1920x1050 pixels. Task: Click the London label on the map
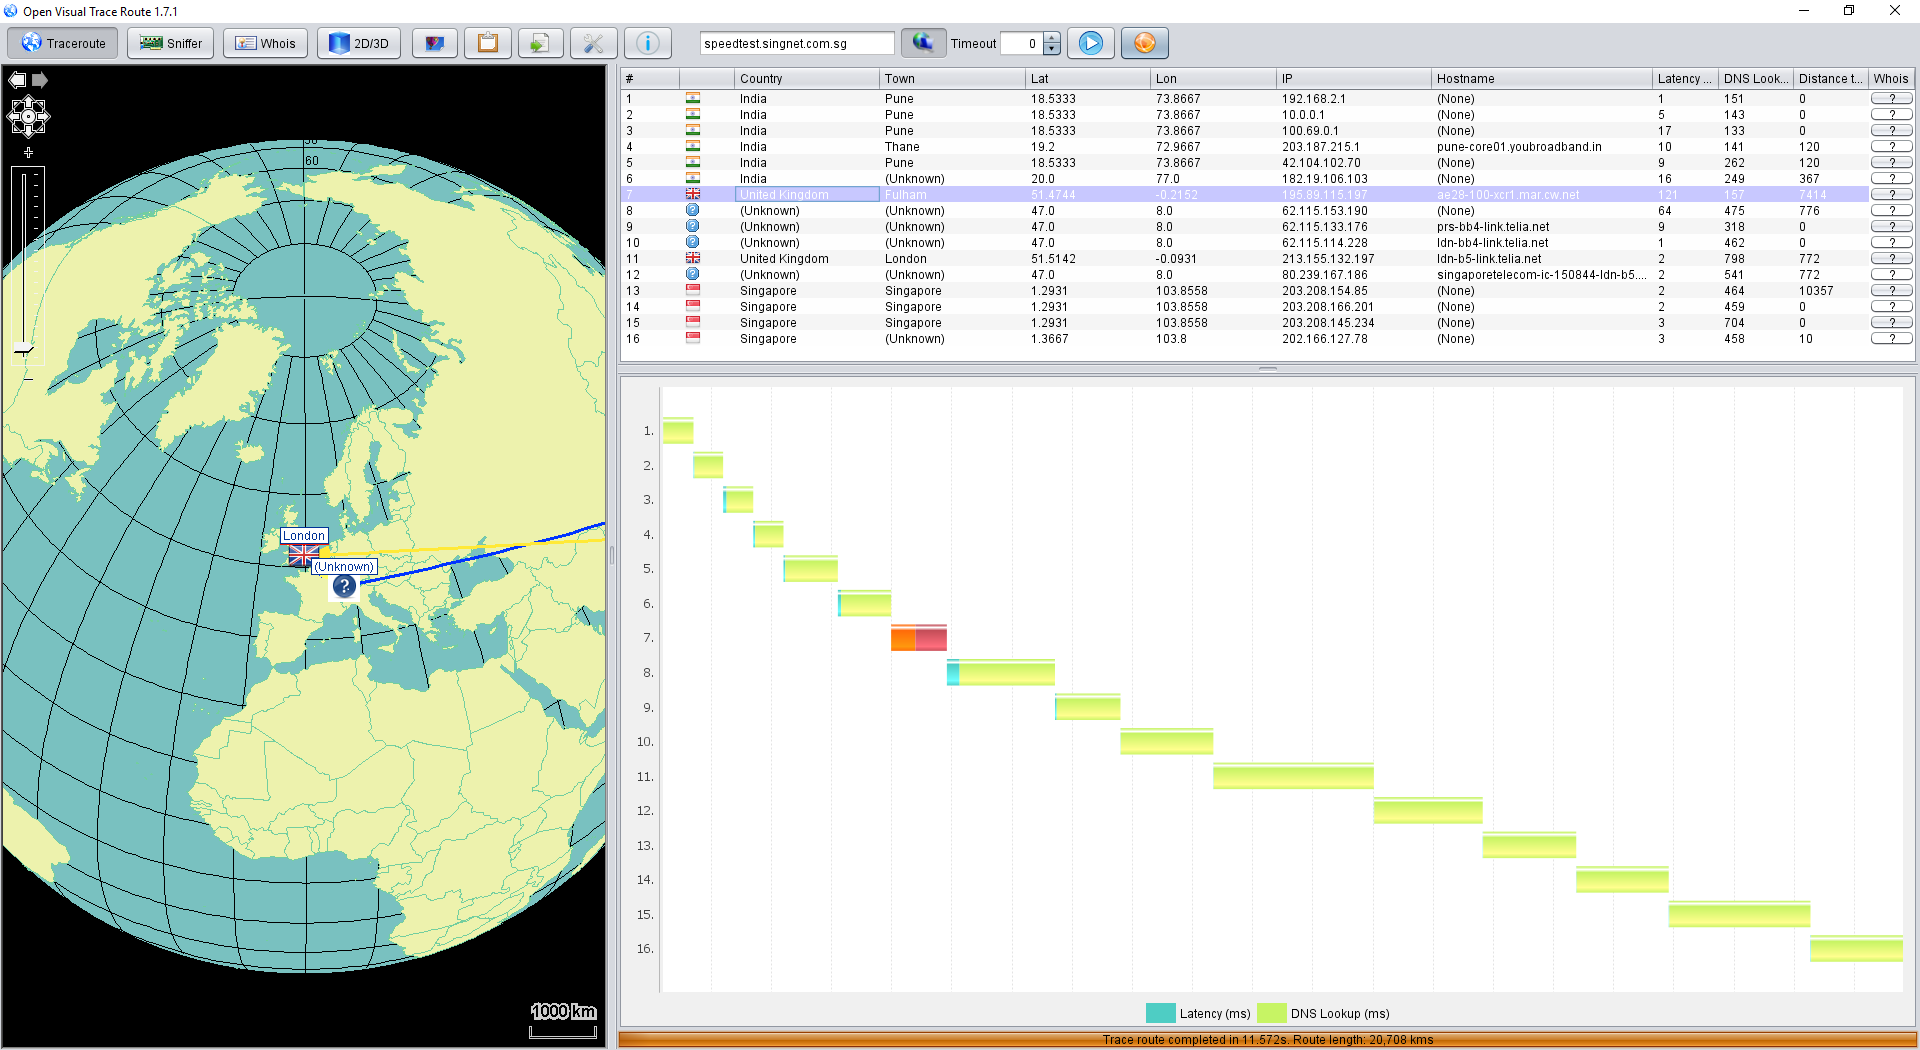point(304,536)
